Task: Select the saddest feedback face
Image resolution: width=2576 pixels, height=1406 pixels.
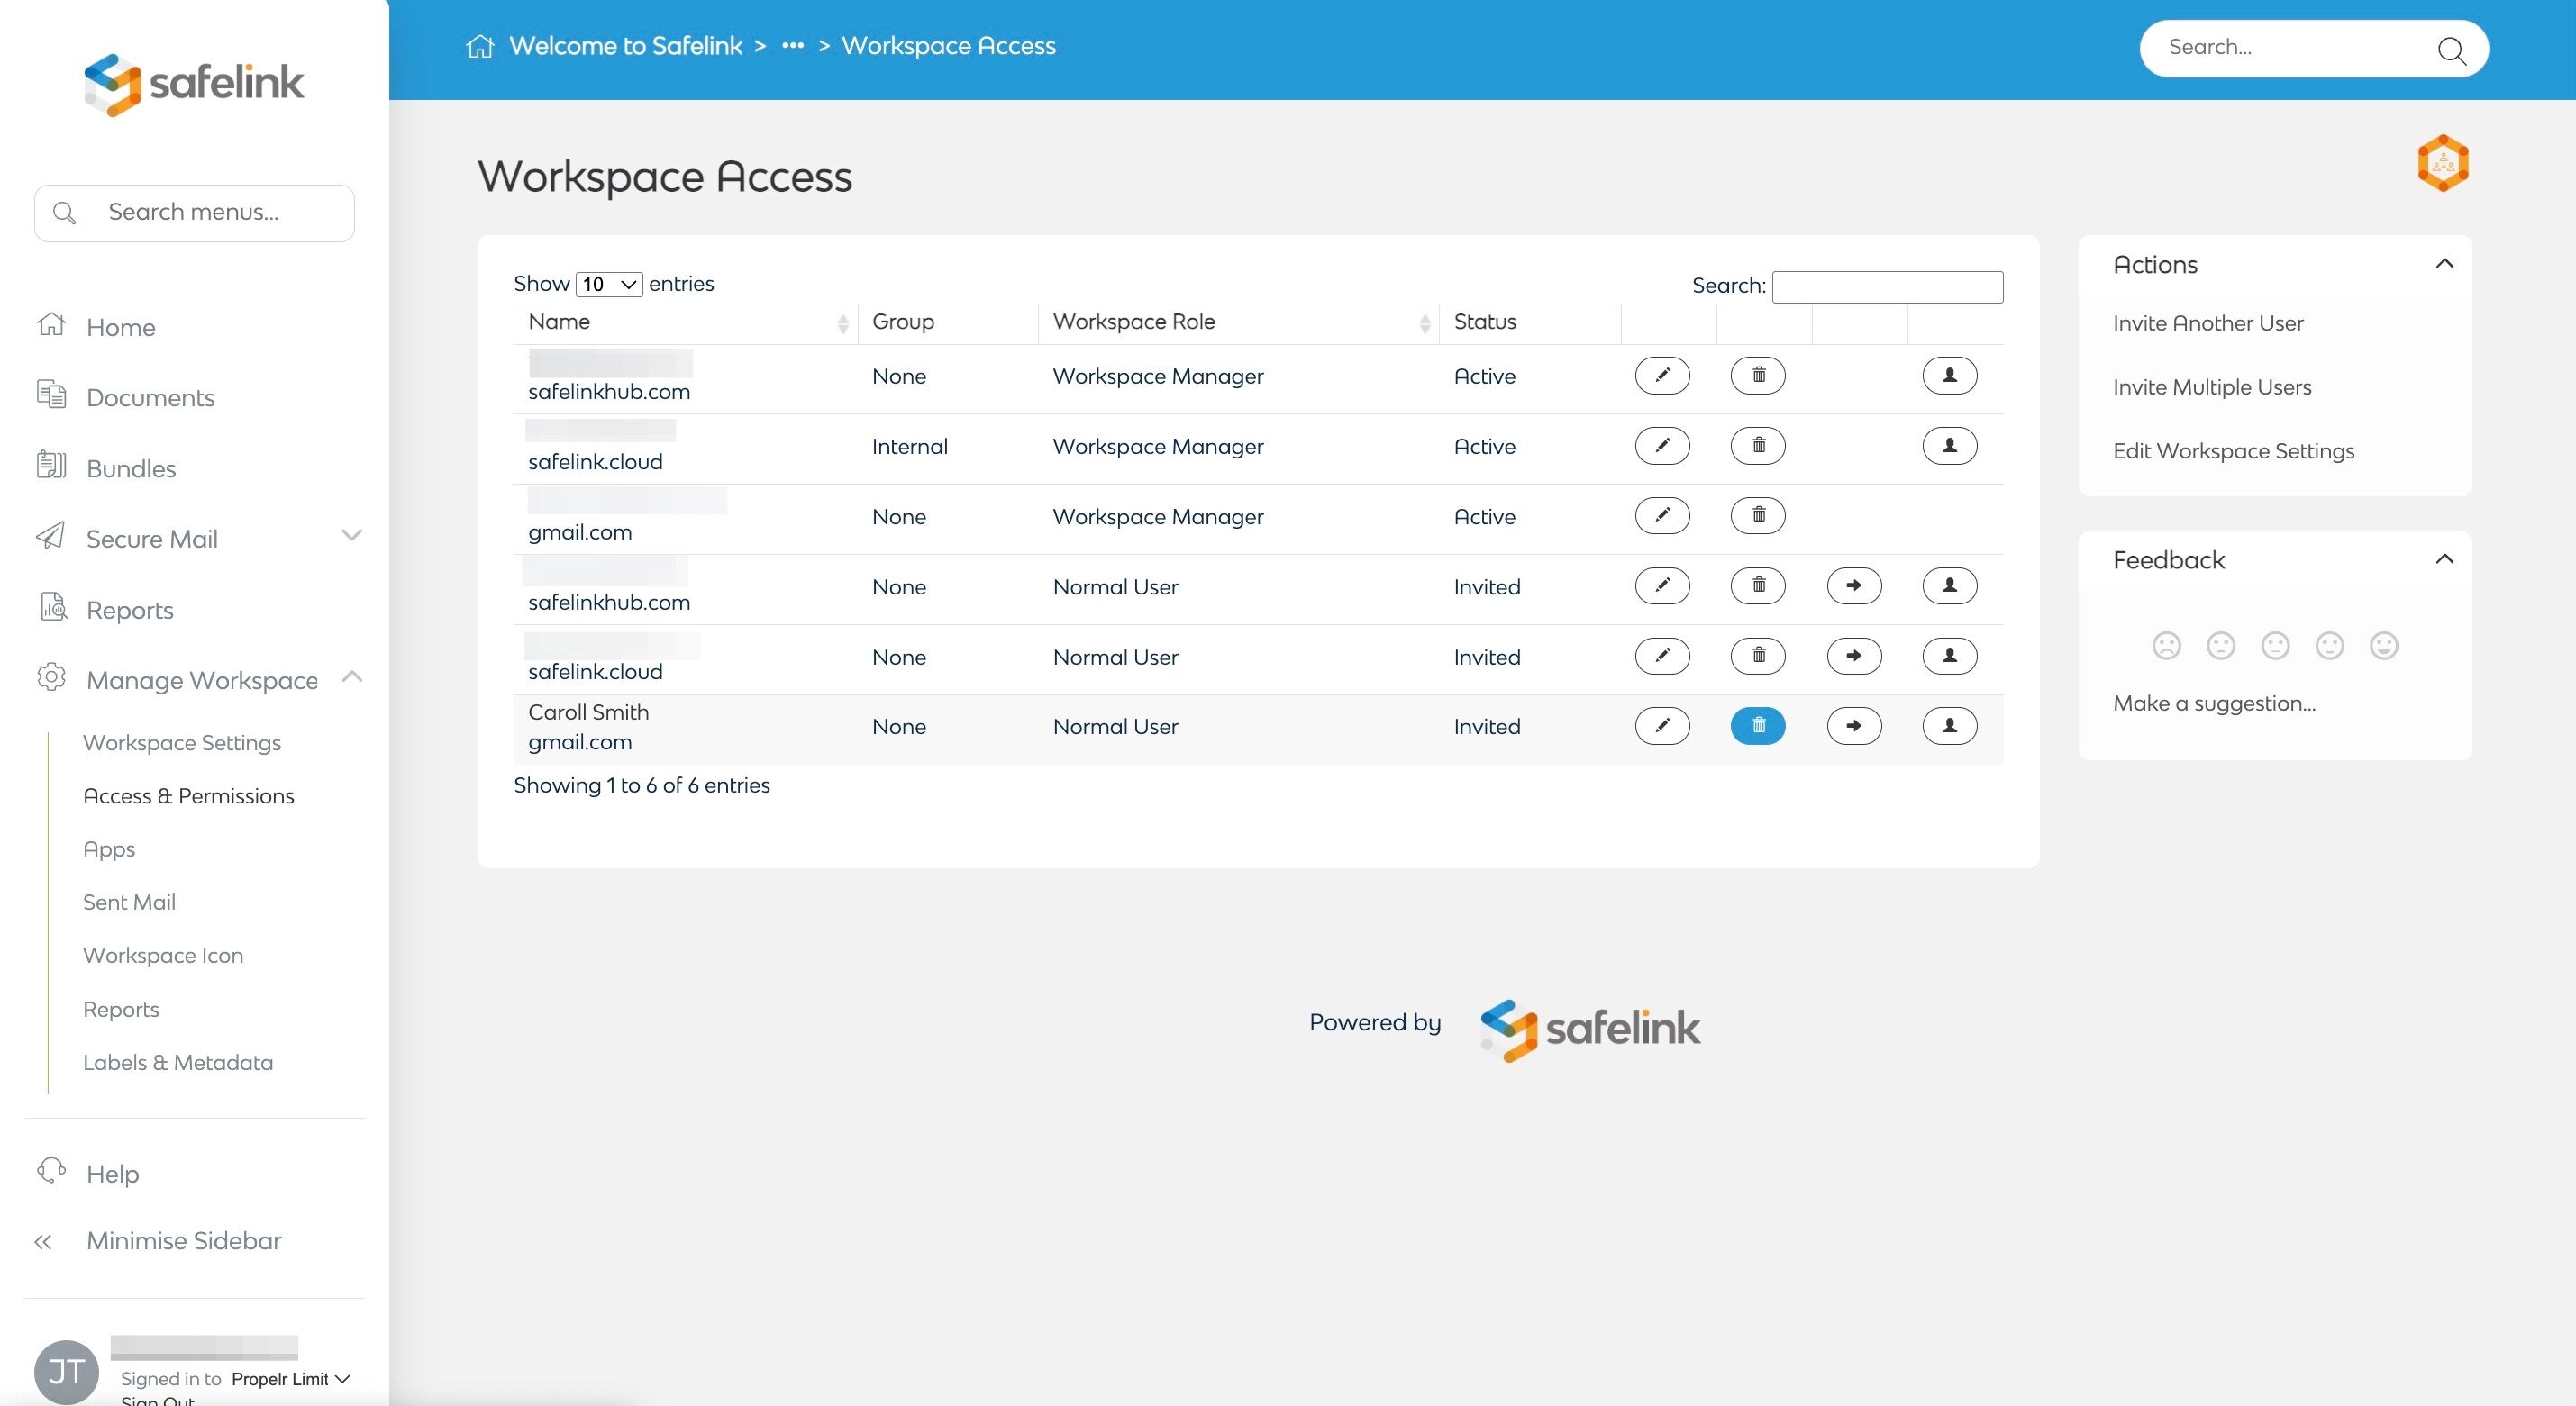Action: tap(2166, 646)
